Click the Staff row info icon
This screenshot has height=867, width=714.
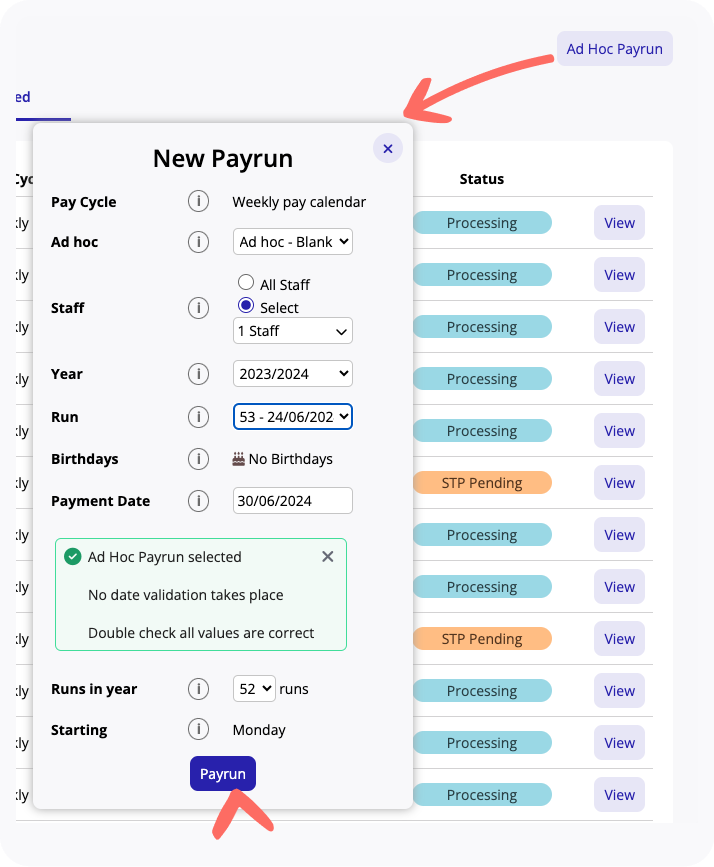198,308
